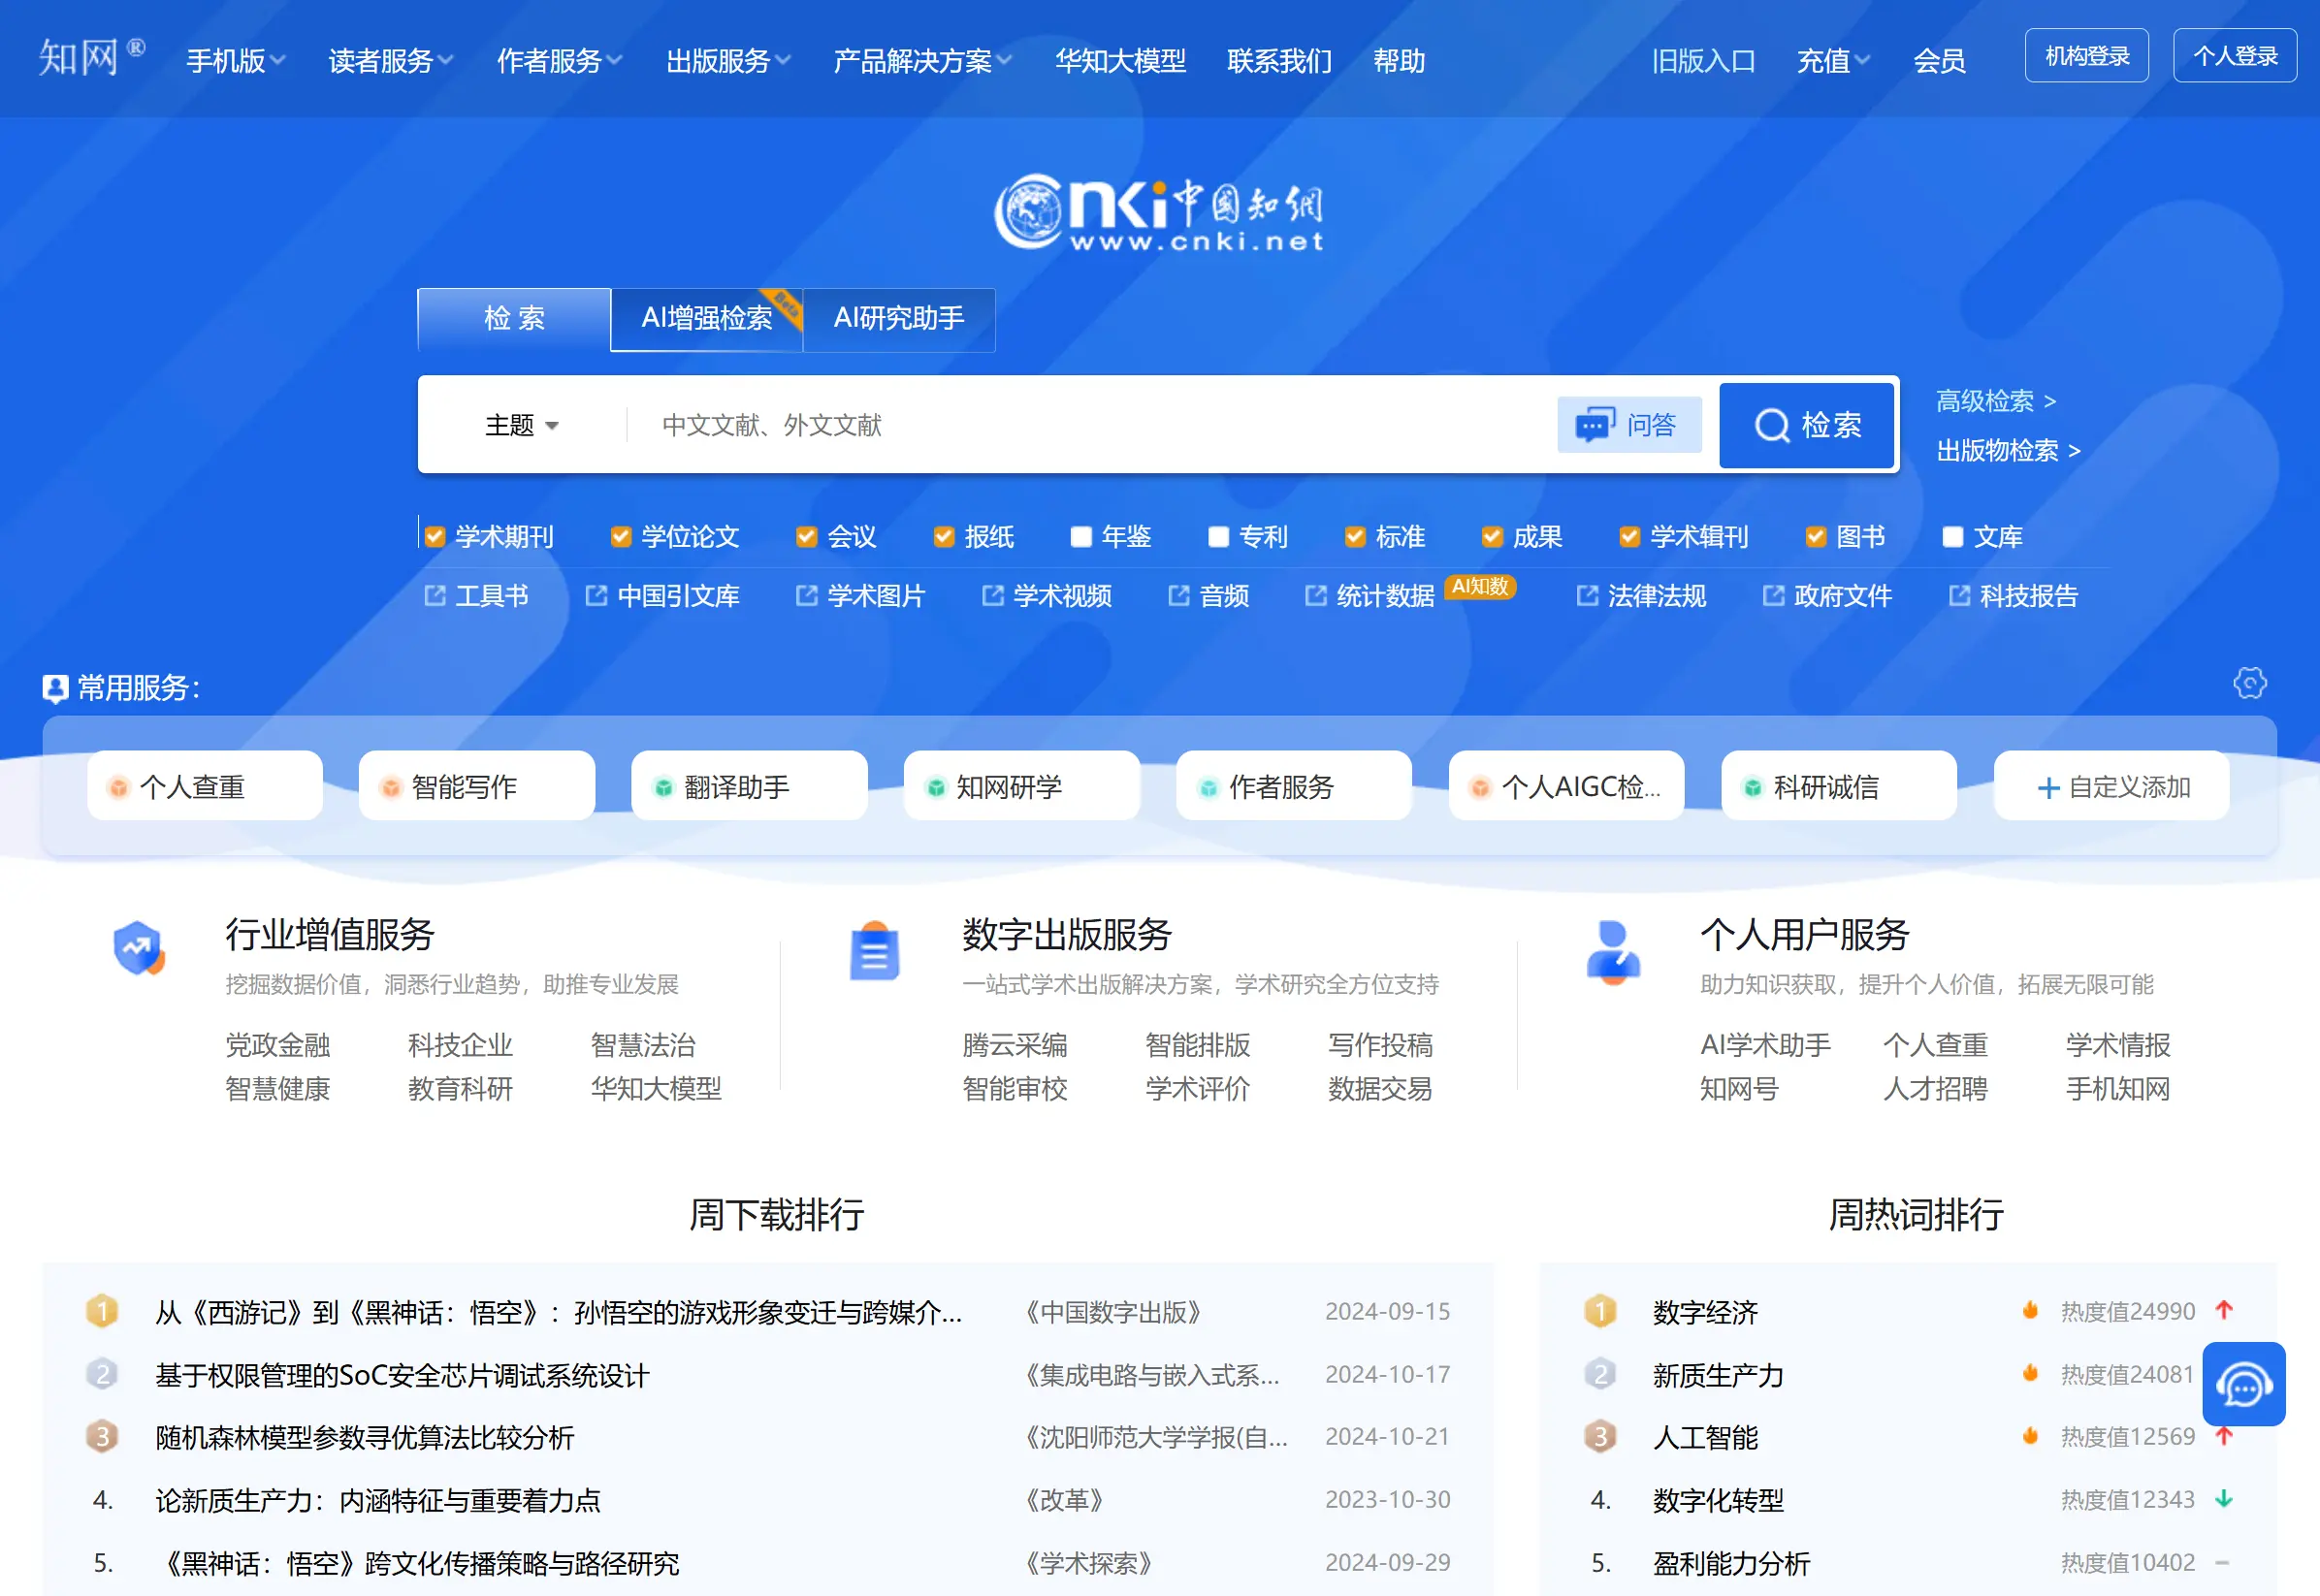Screen dimensions: 2320x1596
Task: Open the common services settings gear
Action: coord(2249,684)
